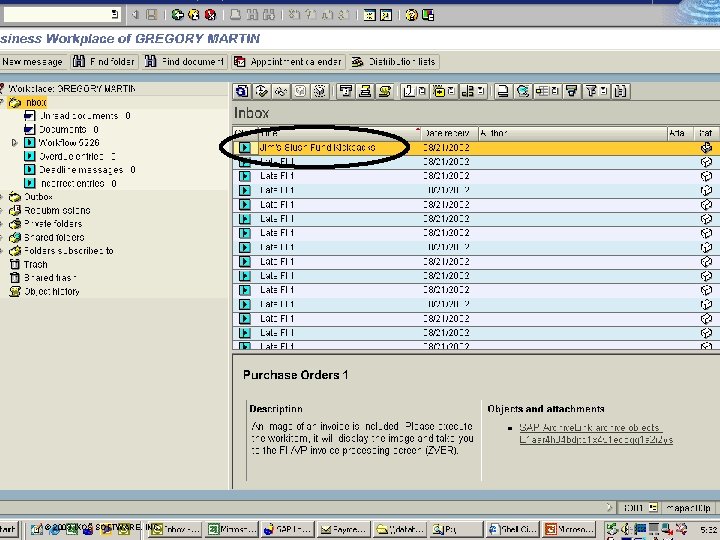Switch to Inbox taskbar window button
The height and width of the screenshot is (540, 720).
[175, 529]
